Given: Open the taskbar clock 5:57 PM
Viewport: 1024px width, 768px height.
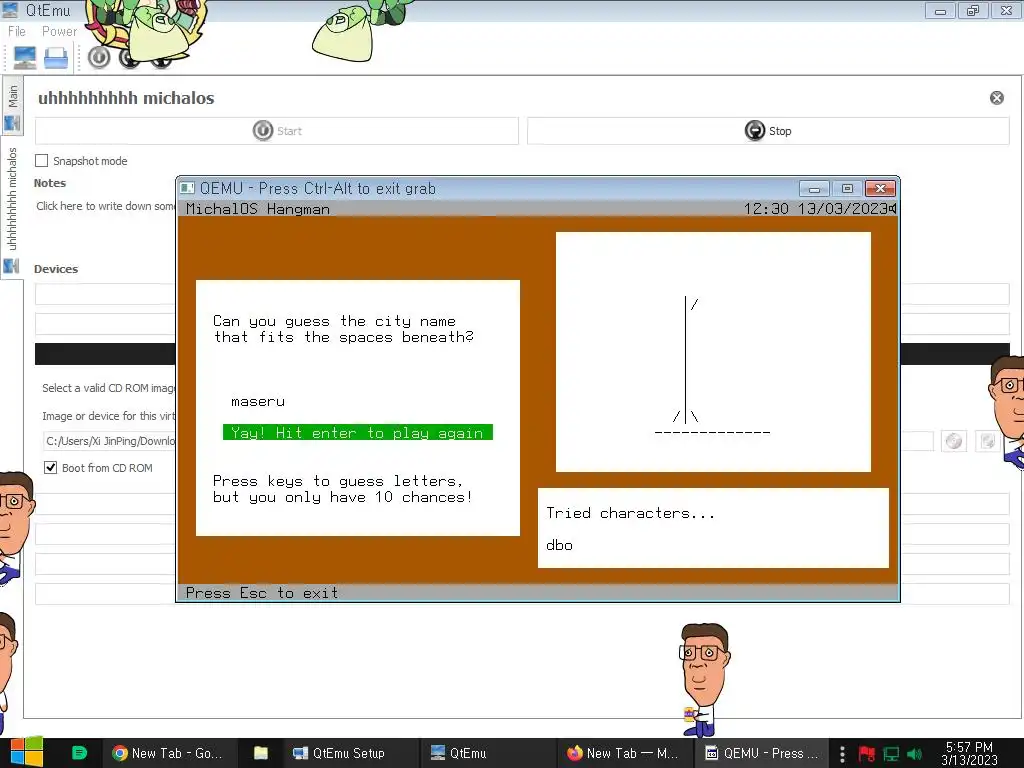Looking at the screenshot, I should (970, 754).
